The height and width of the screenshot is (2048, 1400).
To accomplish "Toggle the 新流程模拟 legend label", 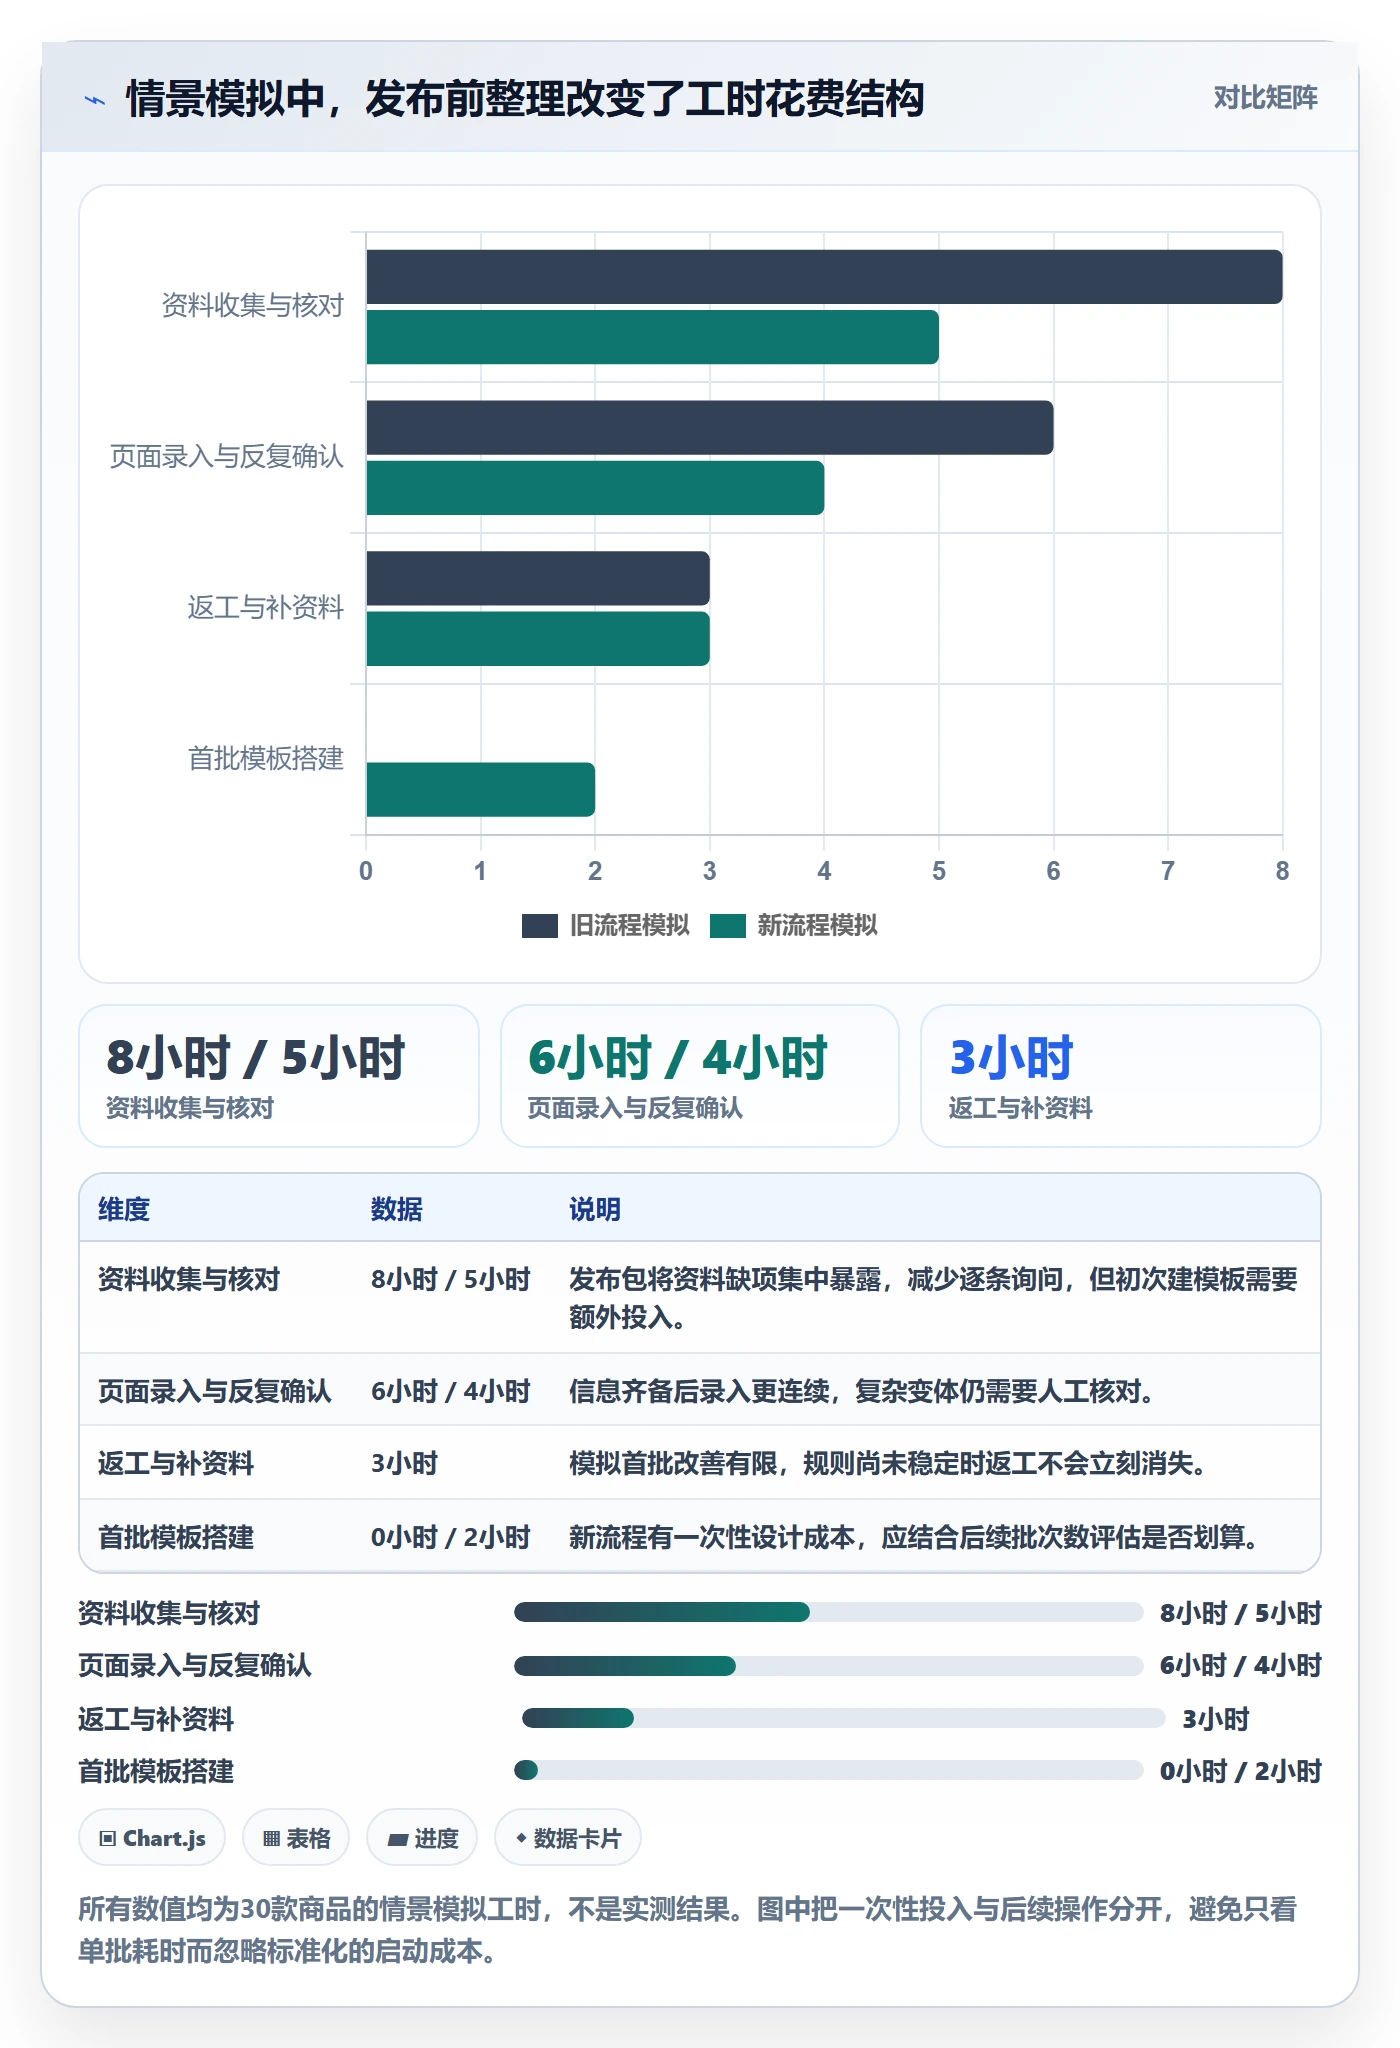I will (x=818, y=925).
